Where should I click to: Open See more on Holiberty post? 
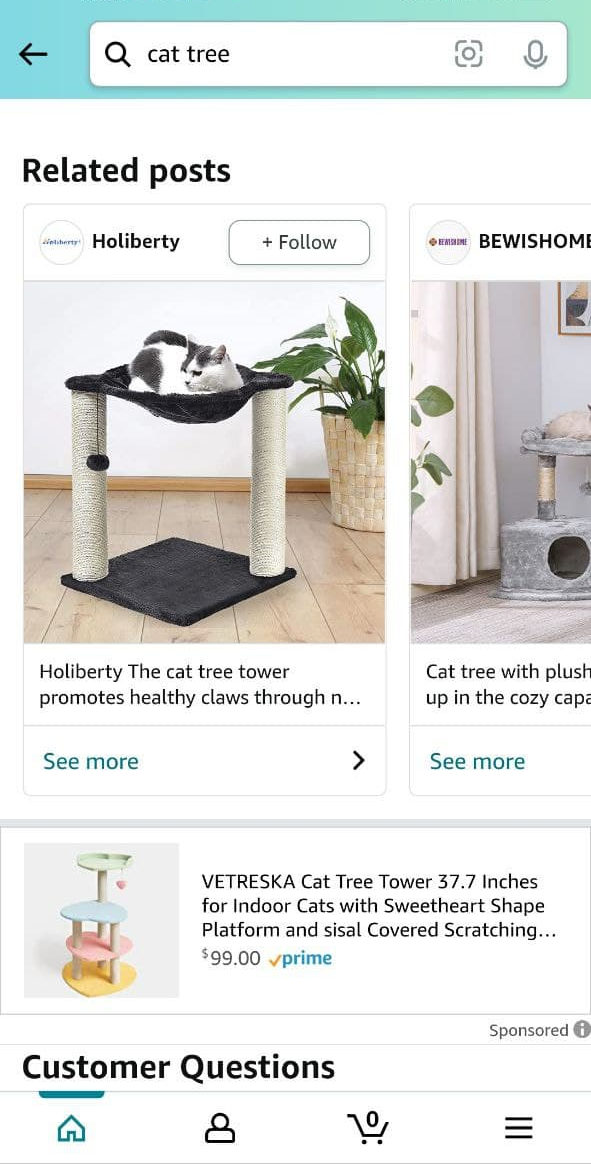coord(91,761)
